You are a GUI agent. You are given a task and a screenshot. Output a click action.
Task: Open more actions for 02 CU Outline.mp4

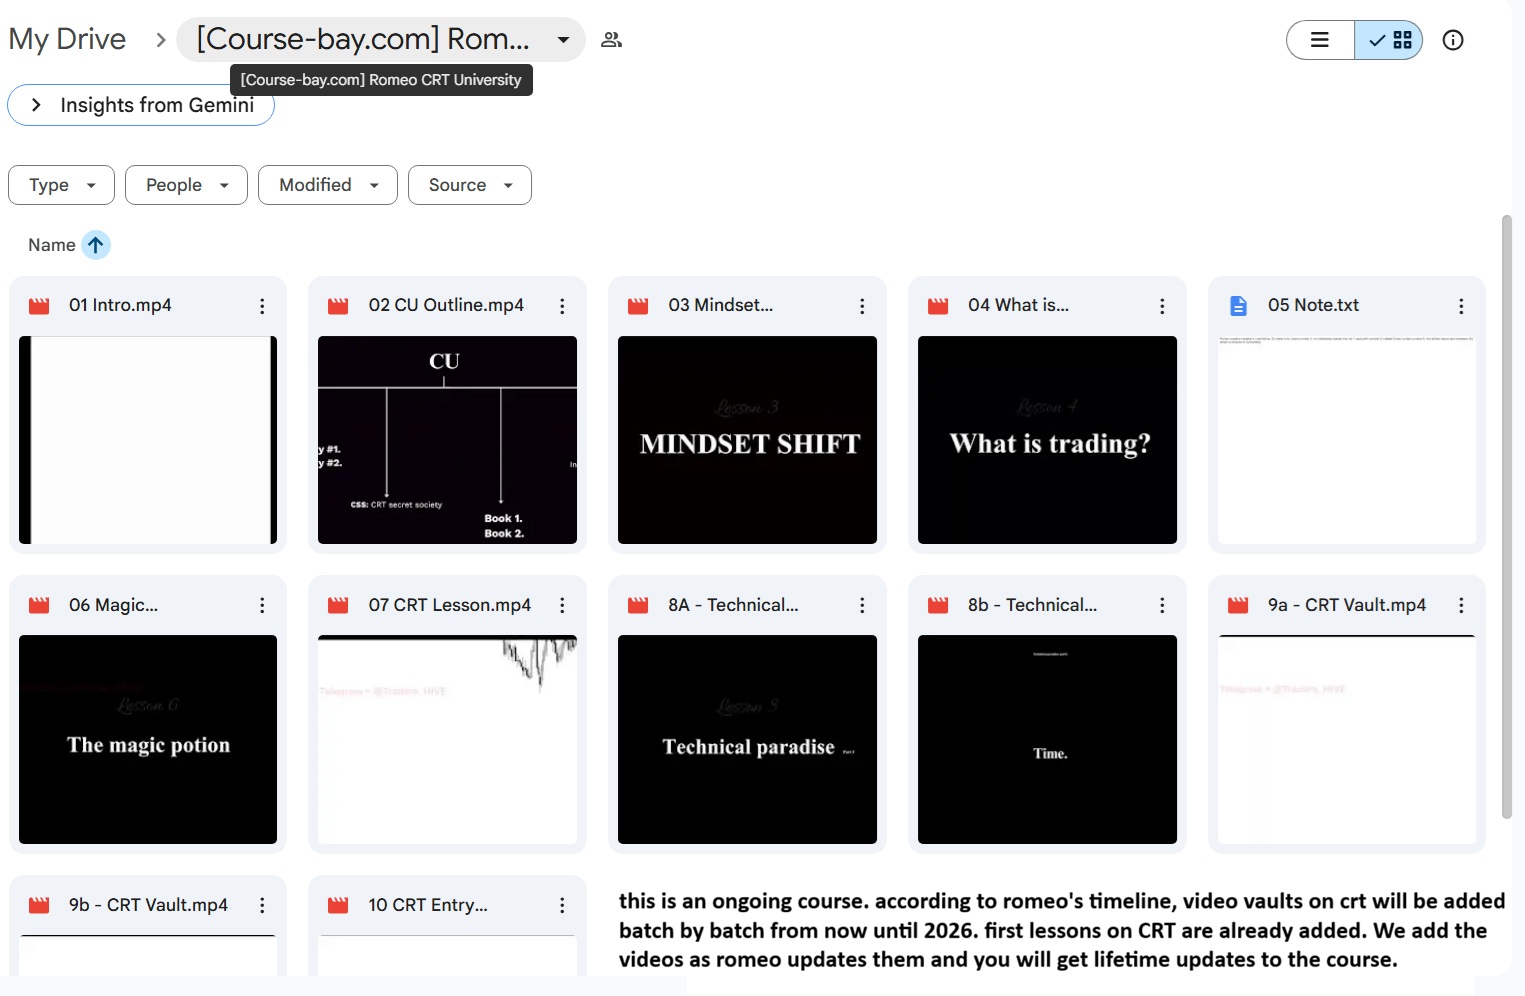[562, 306]
